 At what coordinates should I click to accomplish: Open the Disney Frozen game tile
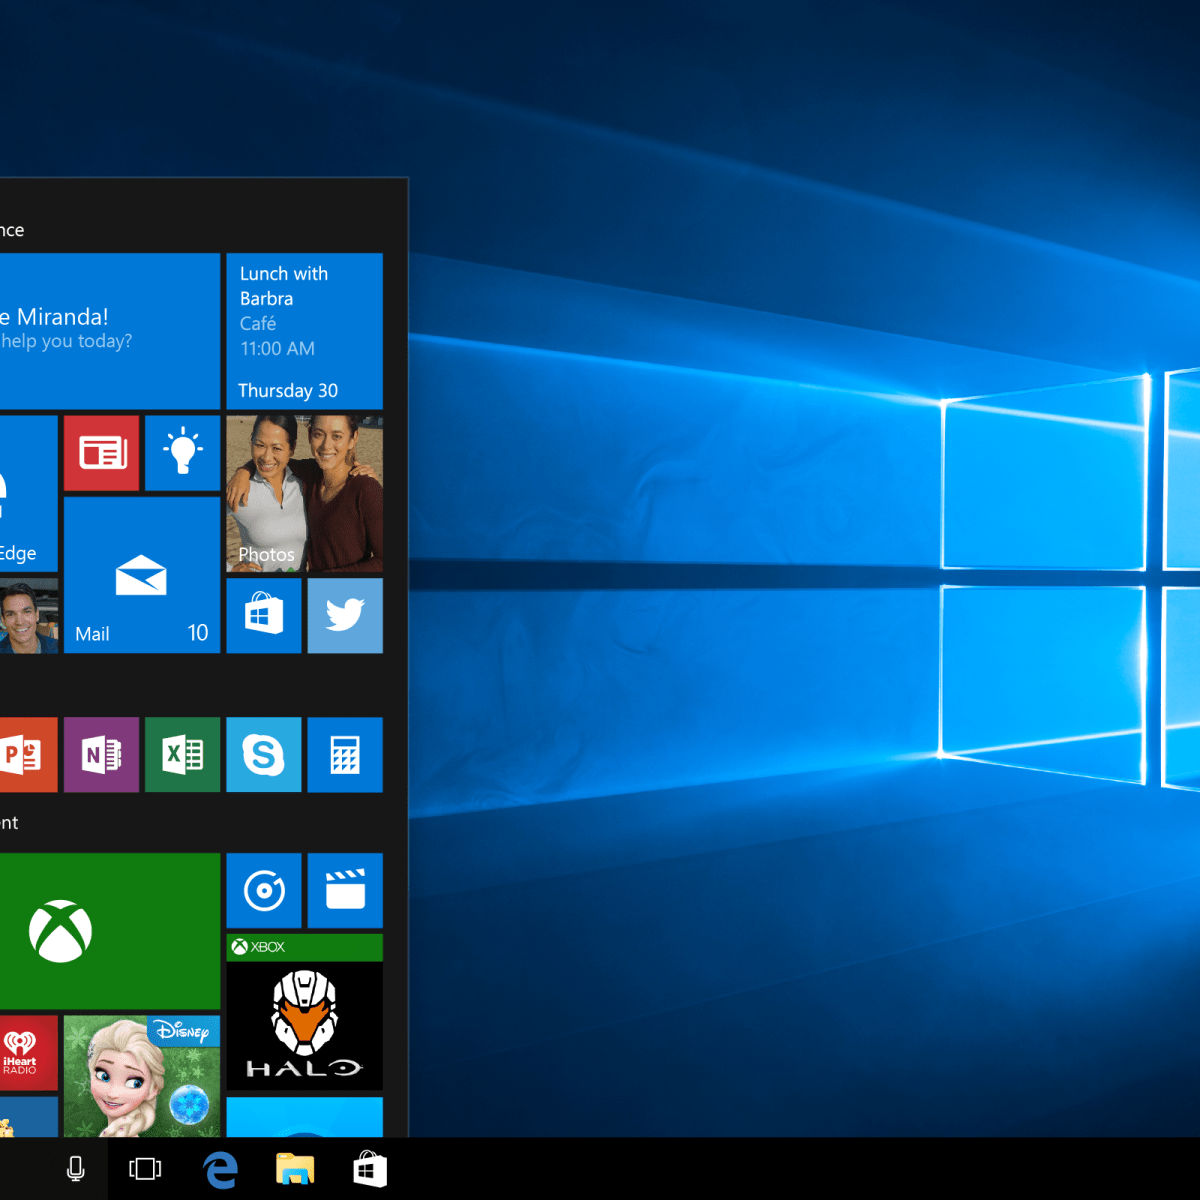click(142, 1076)
